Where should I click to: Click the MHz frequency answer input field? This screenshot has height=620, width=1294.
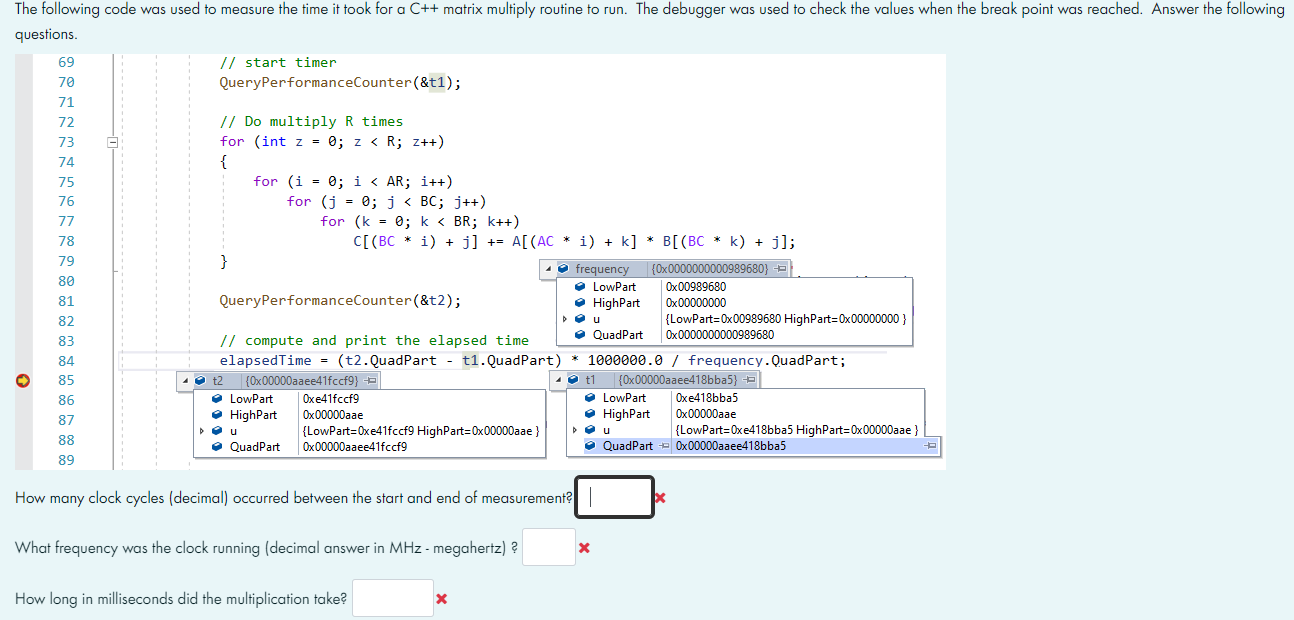point(548,547)
